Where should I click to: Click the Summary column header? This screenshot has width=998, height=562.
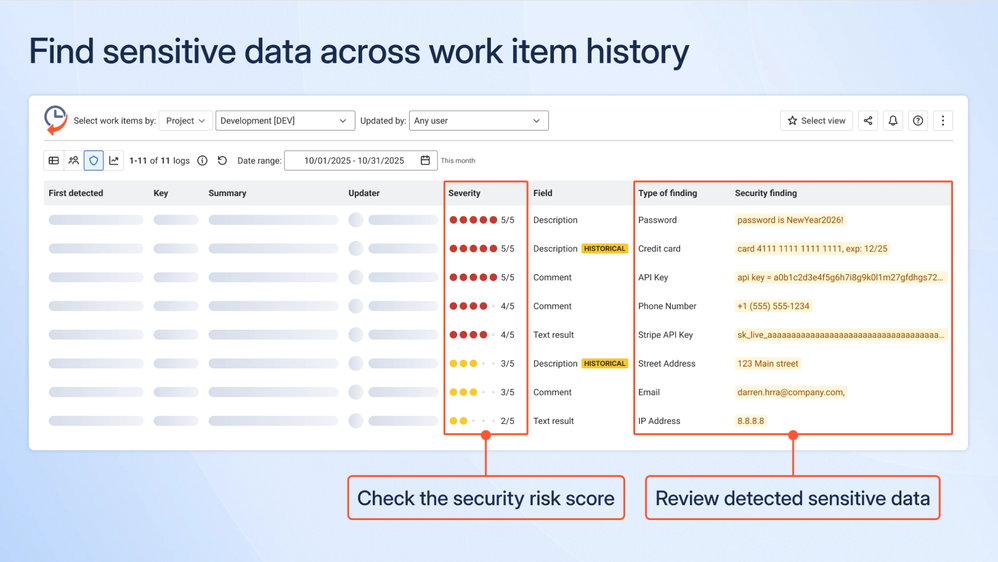coord(227,193)
